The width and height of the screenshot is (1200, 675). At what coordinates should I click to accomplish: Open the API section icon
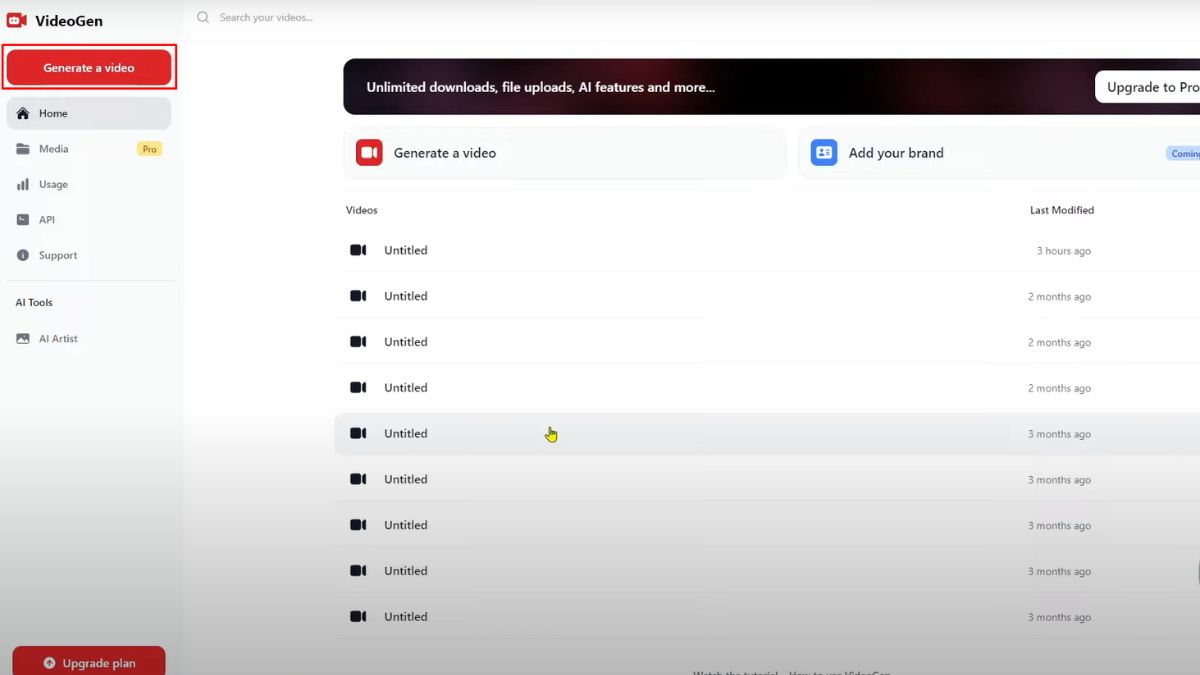pyautogui.click(x=25, y=219)
